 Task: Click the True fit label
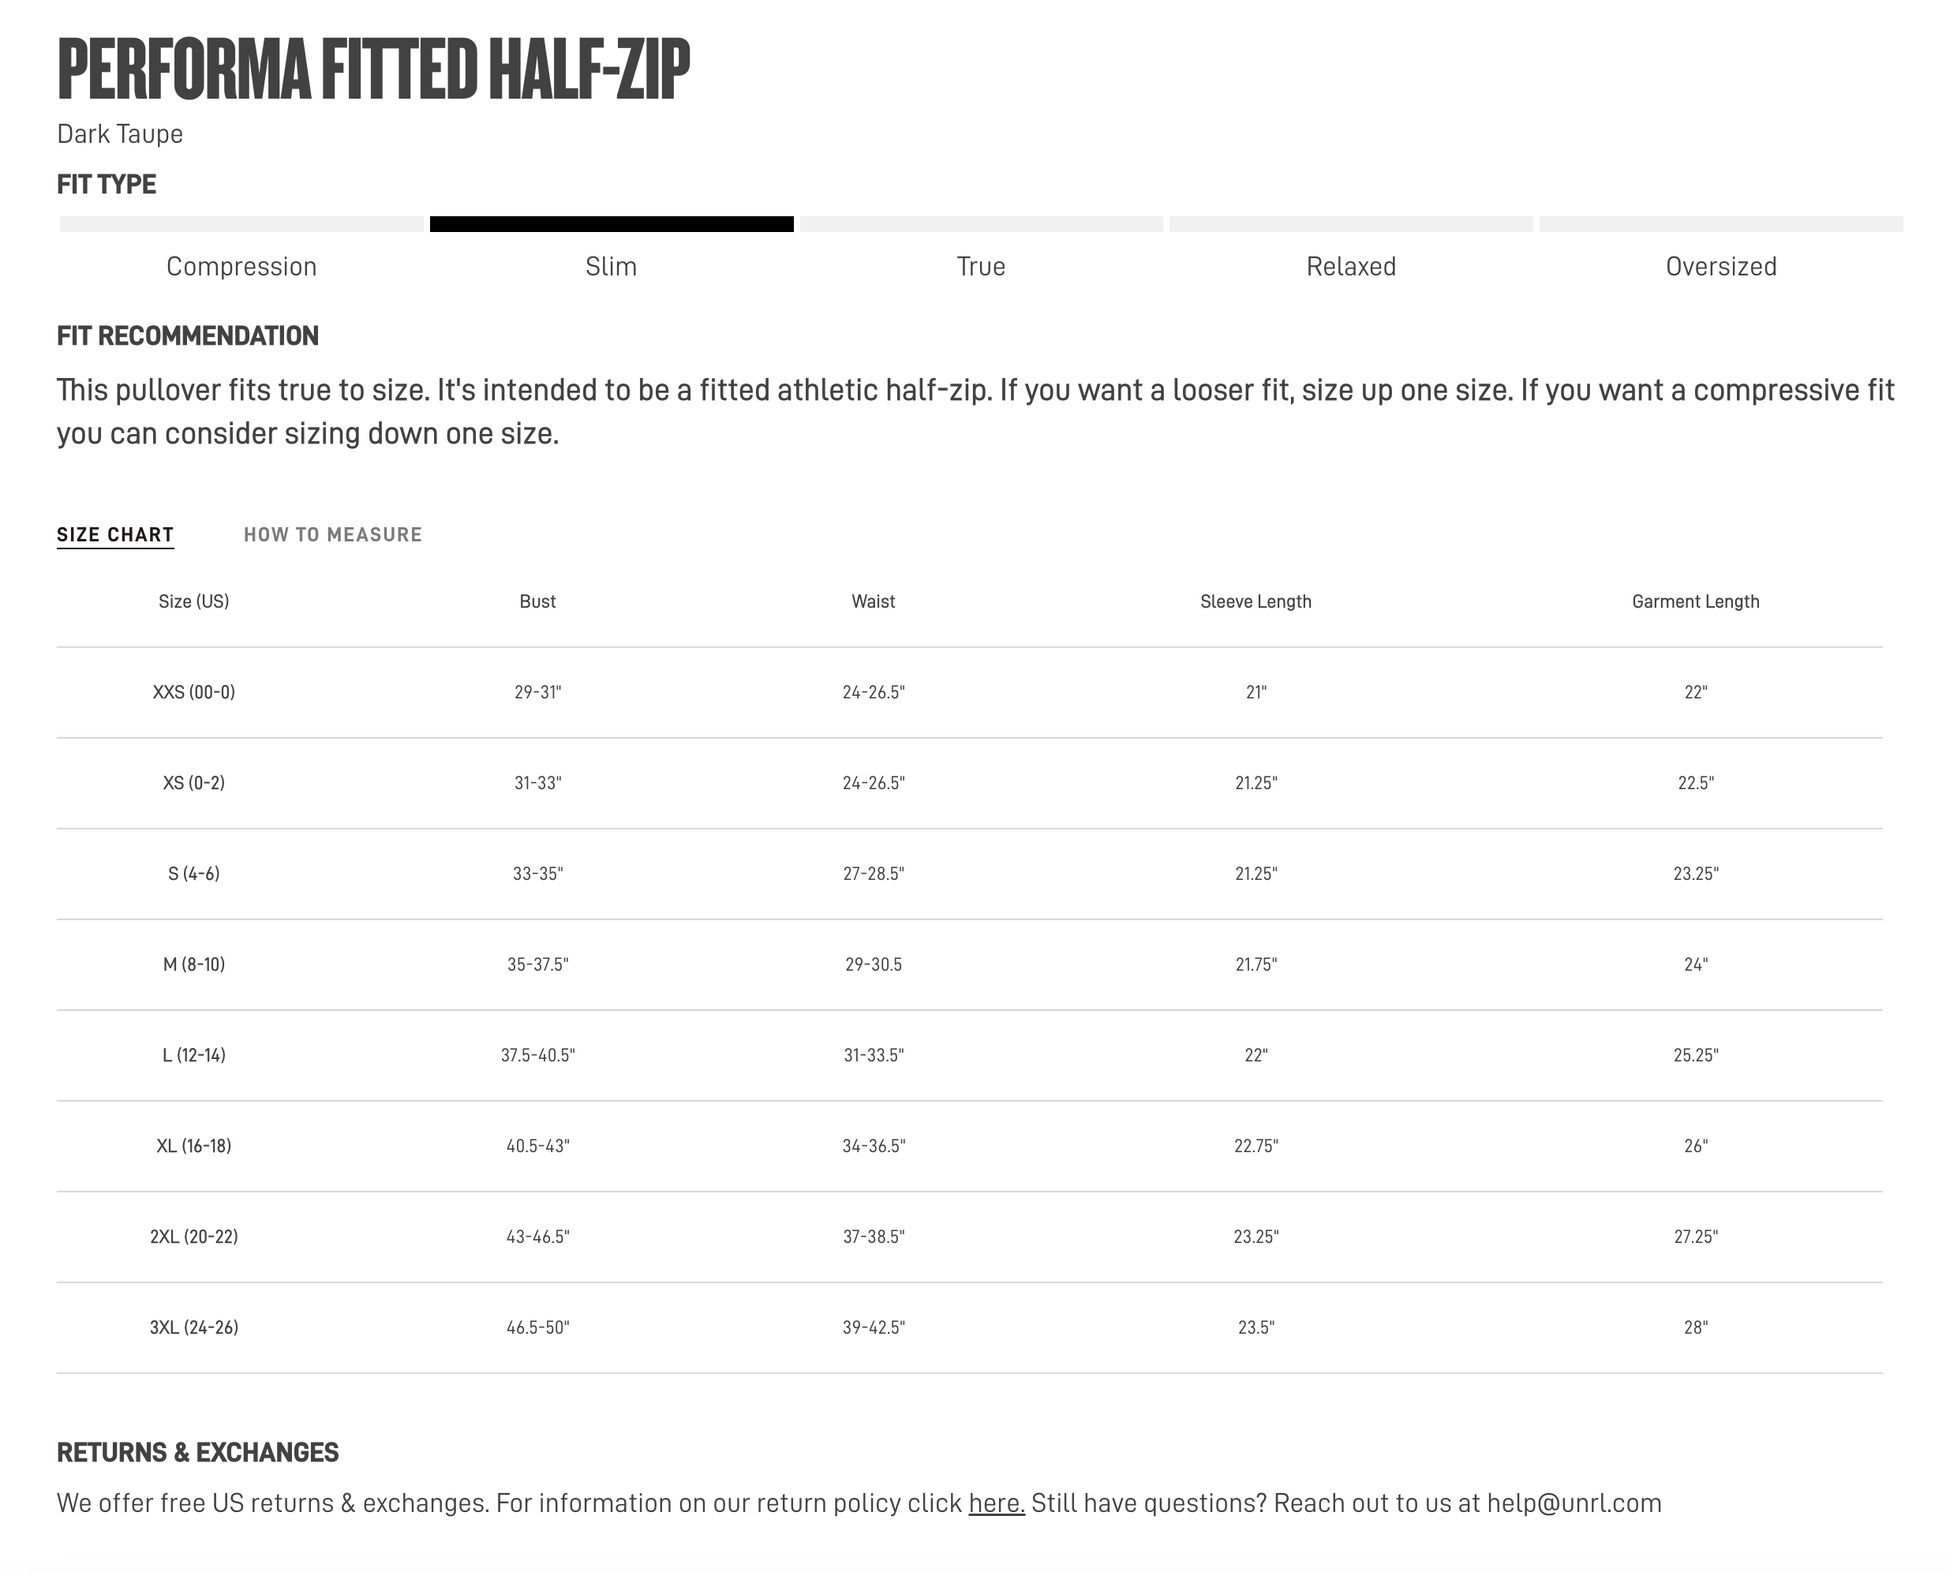click(x=980, y=266)
